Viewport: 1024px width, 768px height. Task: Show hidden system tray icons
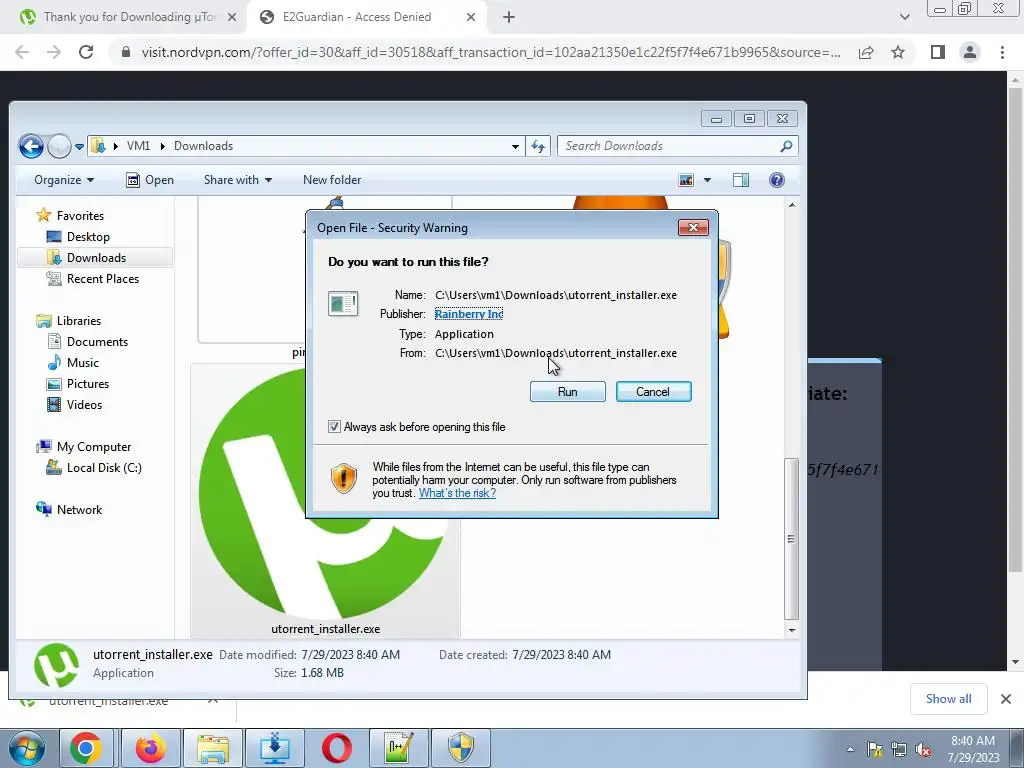click(850, 749)
